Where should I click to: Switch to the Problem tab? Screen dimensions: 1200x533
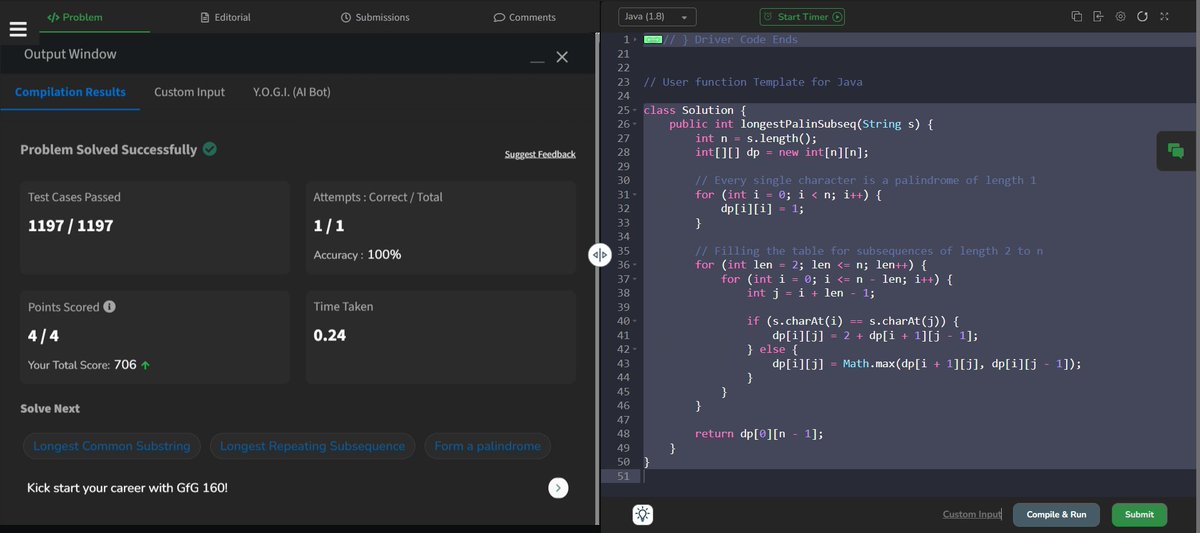75,17
